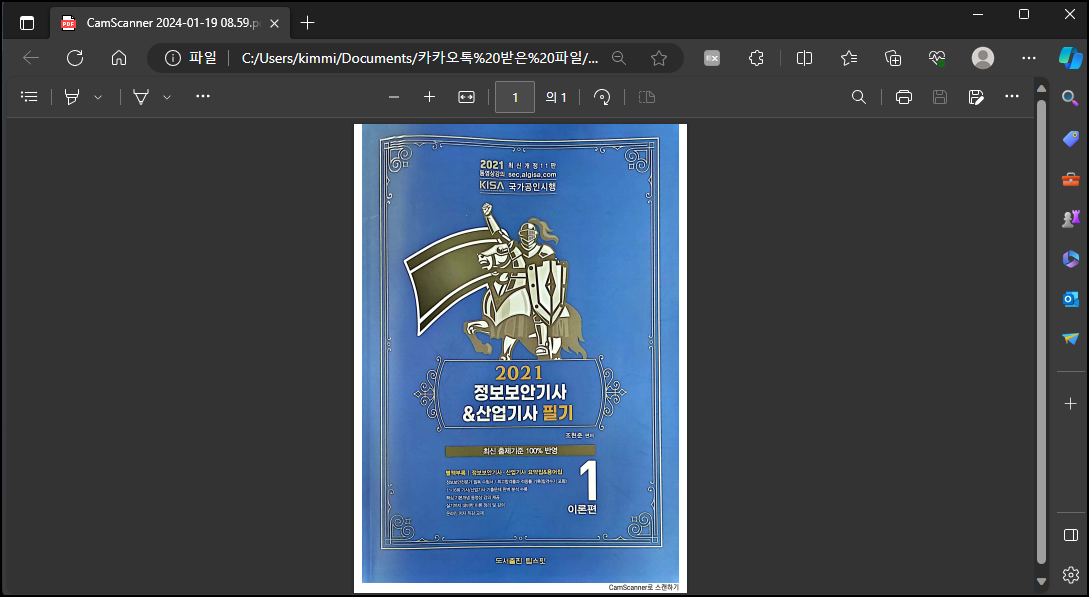Open more PDF tools on left toolbar
This screenshot has height=597, width=1089.
click(x=203, y=96)
